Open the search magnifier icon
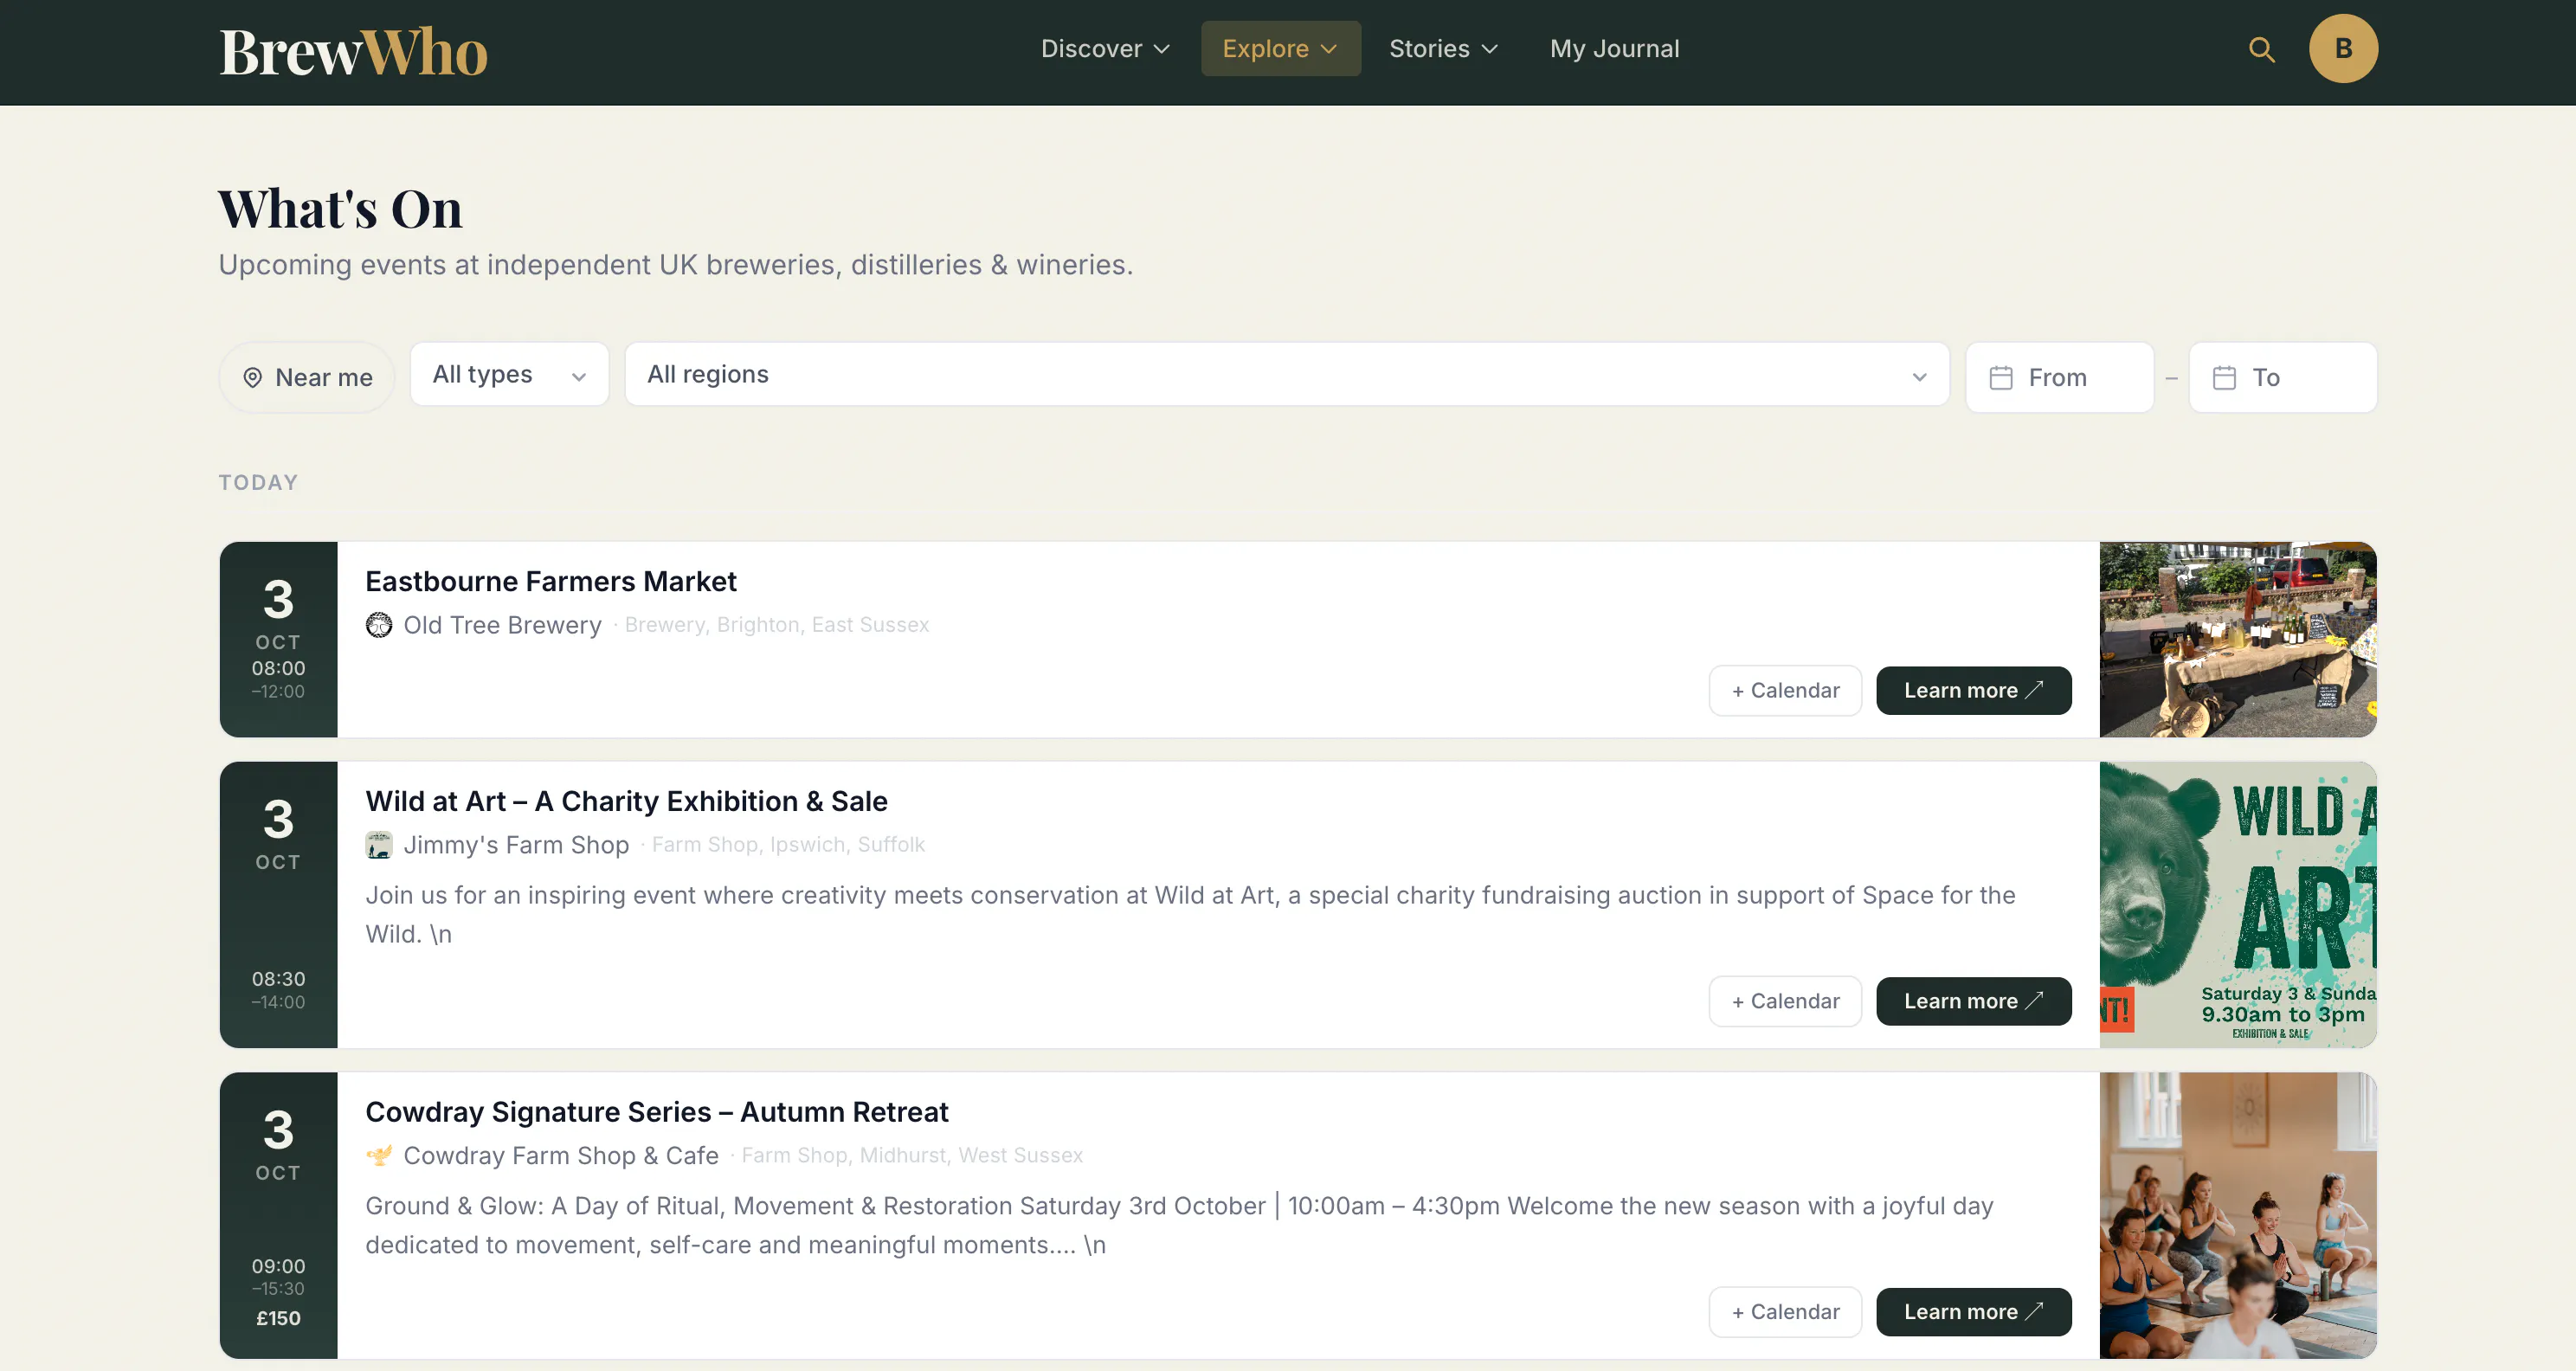Image resolution: width=2576 pixels, height=1371 pixels. (x=2261, y=49)
